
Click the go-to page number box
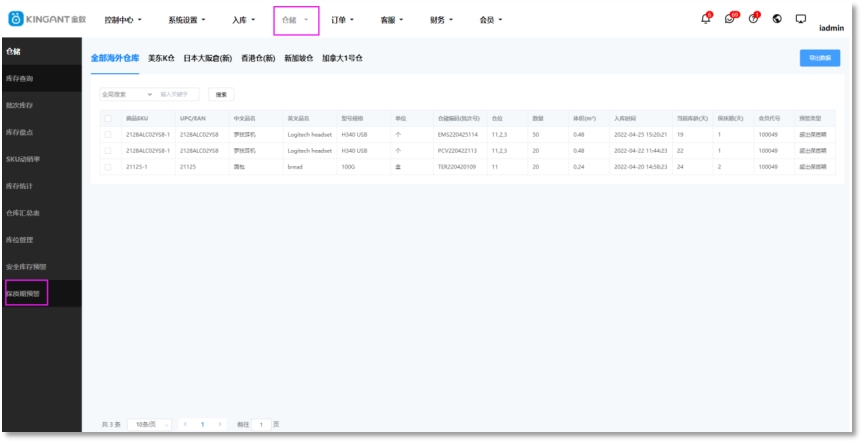261,424
